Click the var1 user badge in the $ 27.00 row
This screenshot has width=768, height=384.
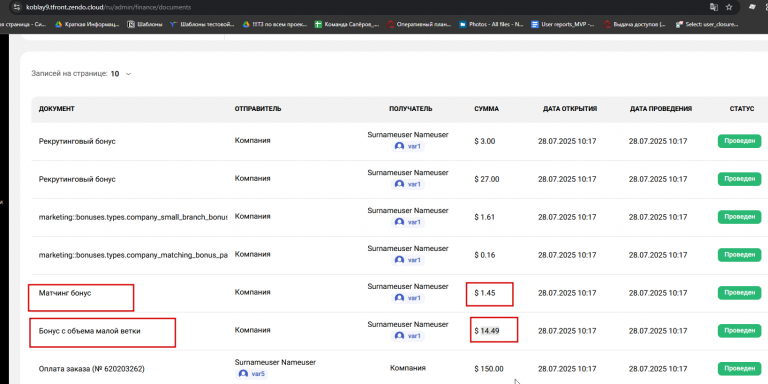point(408,184)
